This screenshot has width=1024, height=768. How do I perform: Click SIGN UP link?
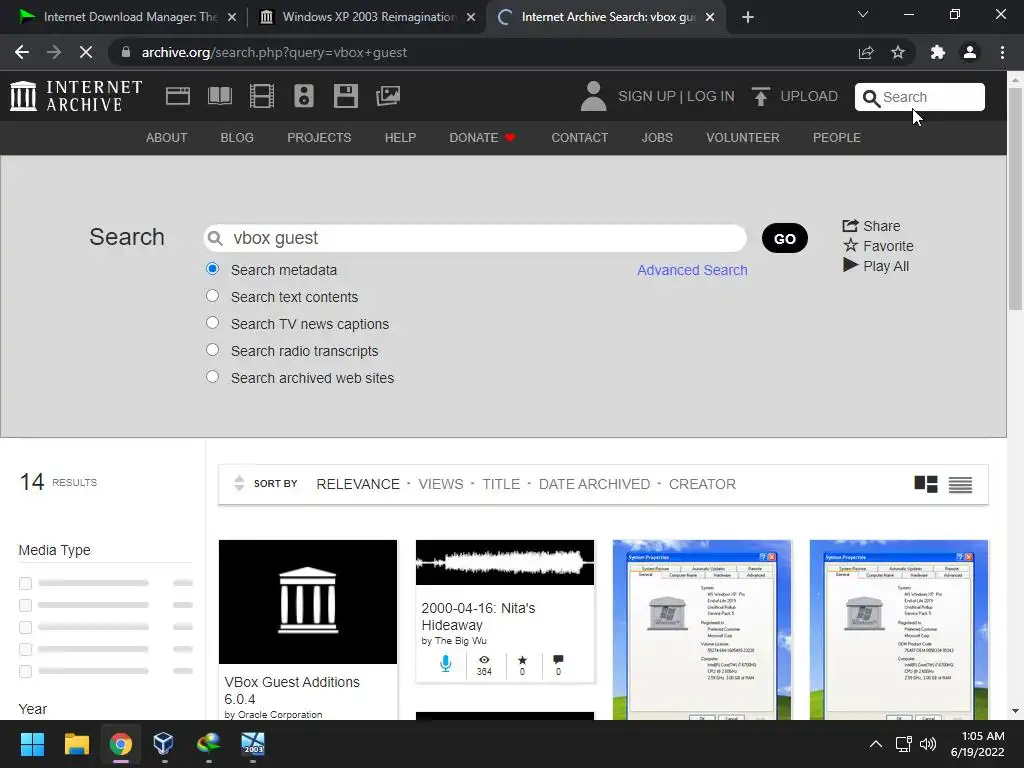coord(647,96)
